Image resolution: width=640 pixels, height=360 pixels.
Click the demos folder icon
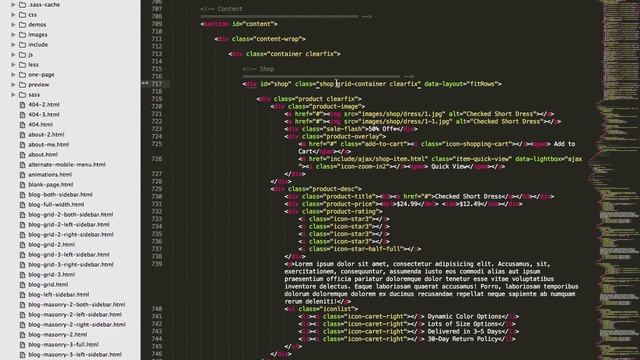(x=23, y=24)
